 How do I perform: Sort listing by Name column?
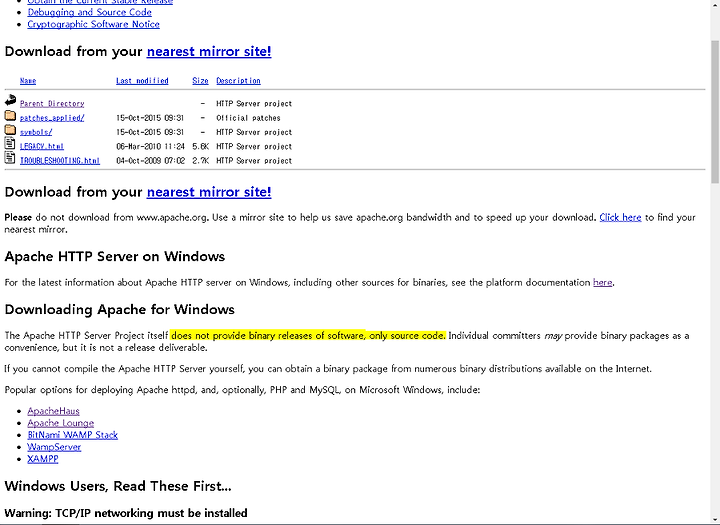[28, 81]
